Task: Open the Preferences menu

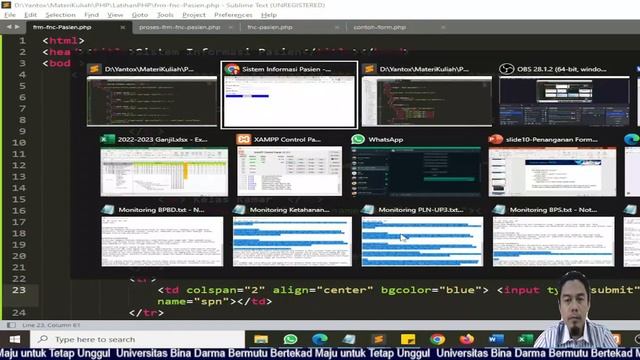Action: tap(233, 15)
